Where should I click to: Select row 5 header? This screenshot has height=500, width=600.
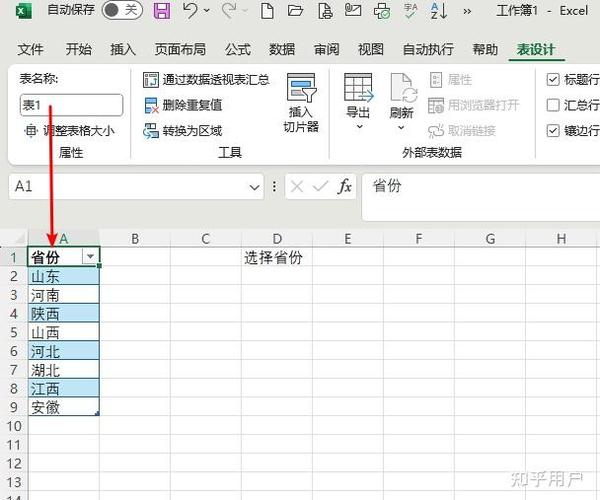click(14, 332)
